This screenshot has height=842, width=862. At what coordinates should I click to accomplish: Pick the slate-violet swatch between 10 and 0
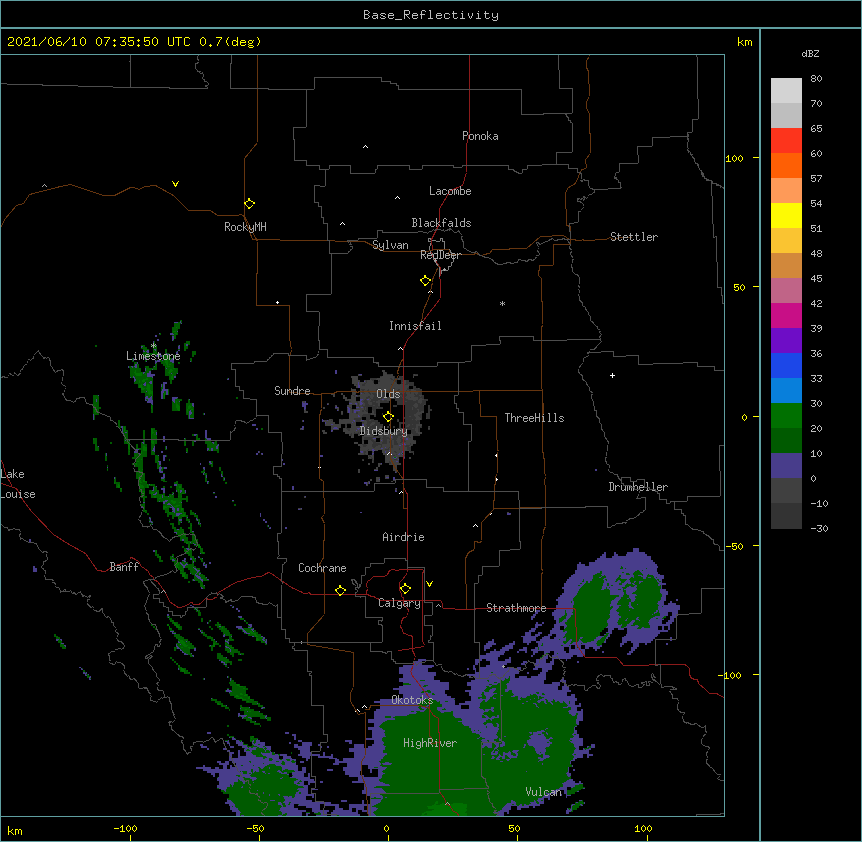[786, 466]
